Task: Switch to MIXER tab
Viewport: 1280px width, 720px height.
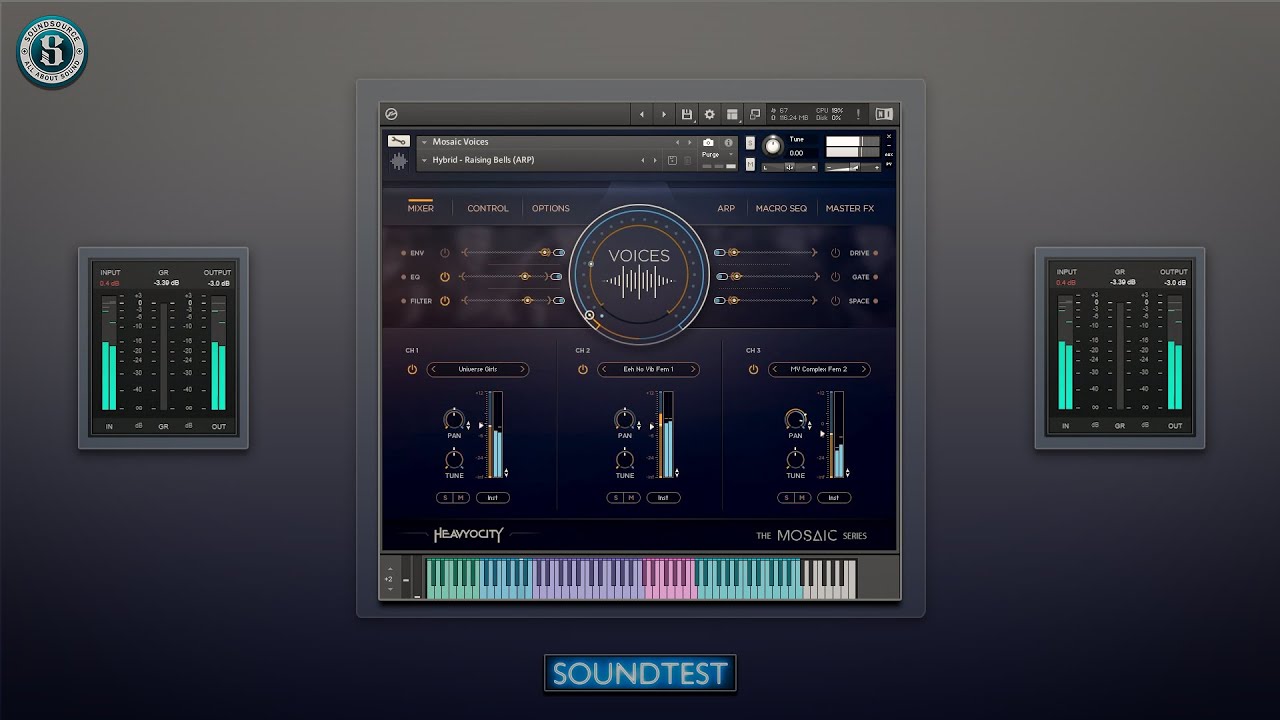Action: point(420,208)
